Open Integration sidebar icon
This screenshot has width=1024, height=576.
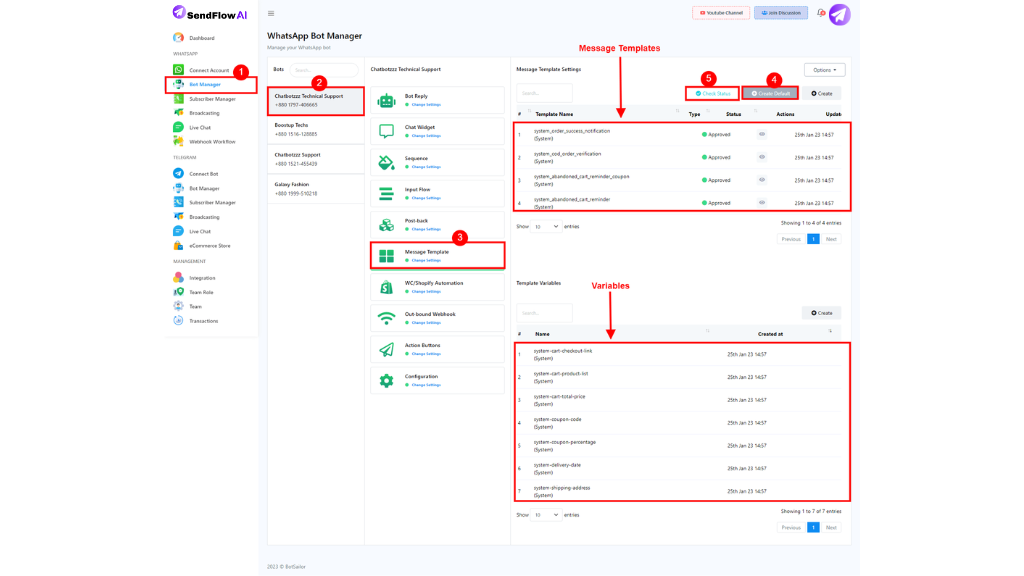[x=178, y=278]
